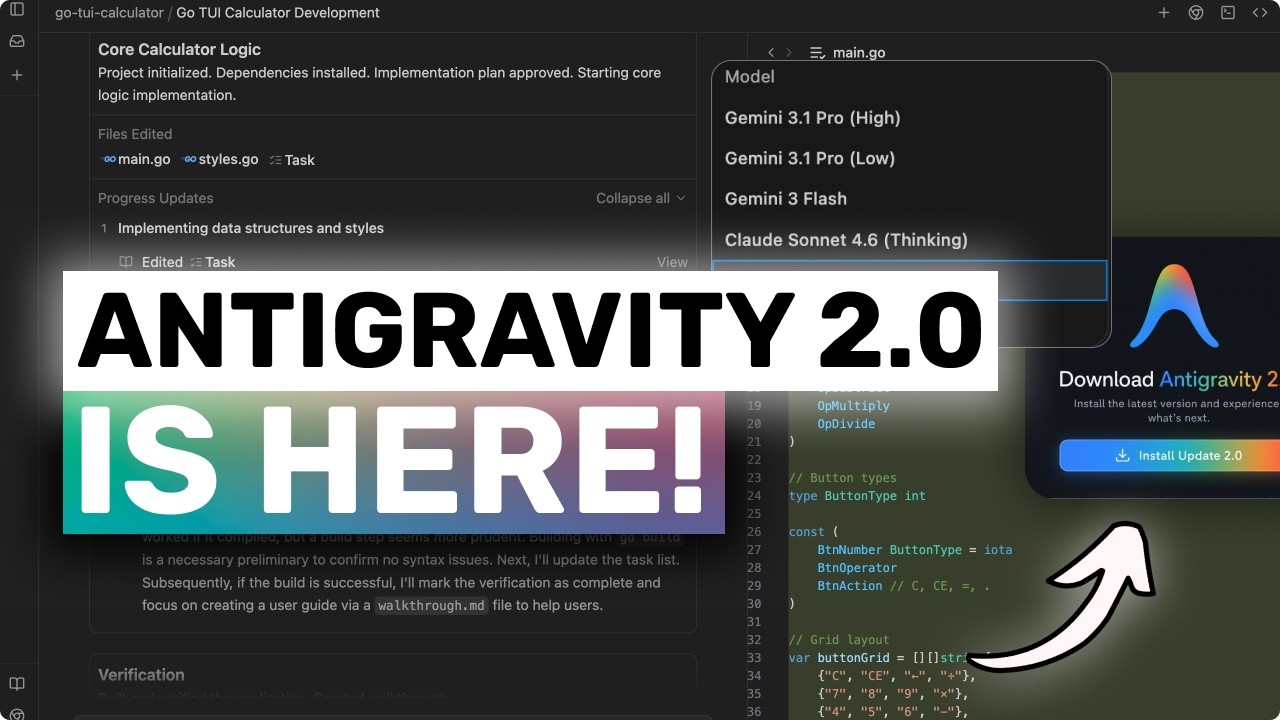Toggle the code editor icon at top right

tap(1259, 13)
